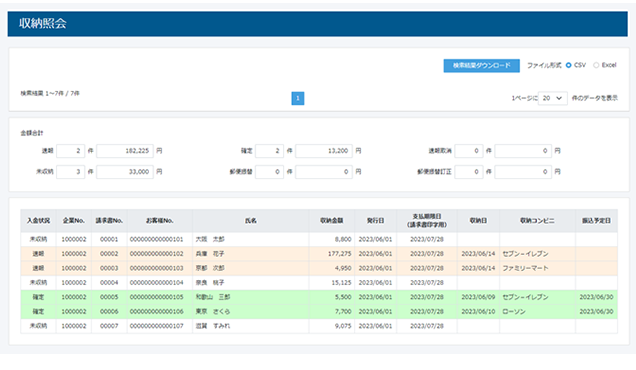Click the 発行日 column header
The height and width of the screenshot is (370, 636).
[x=376, y=221]
